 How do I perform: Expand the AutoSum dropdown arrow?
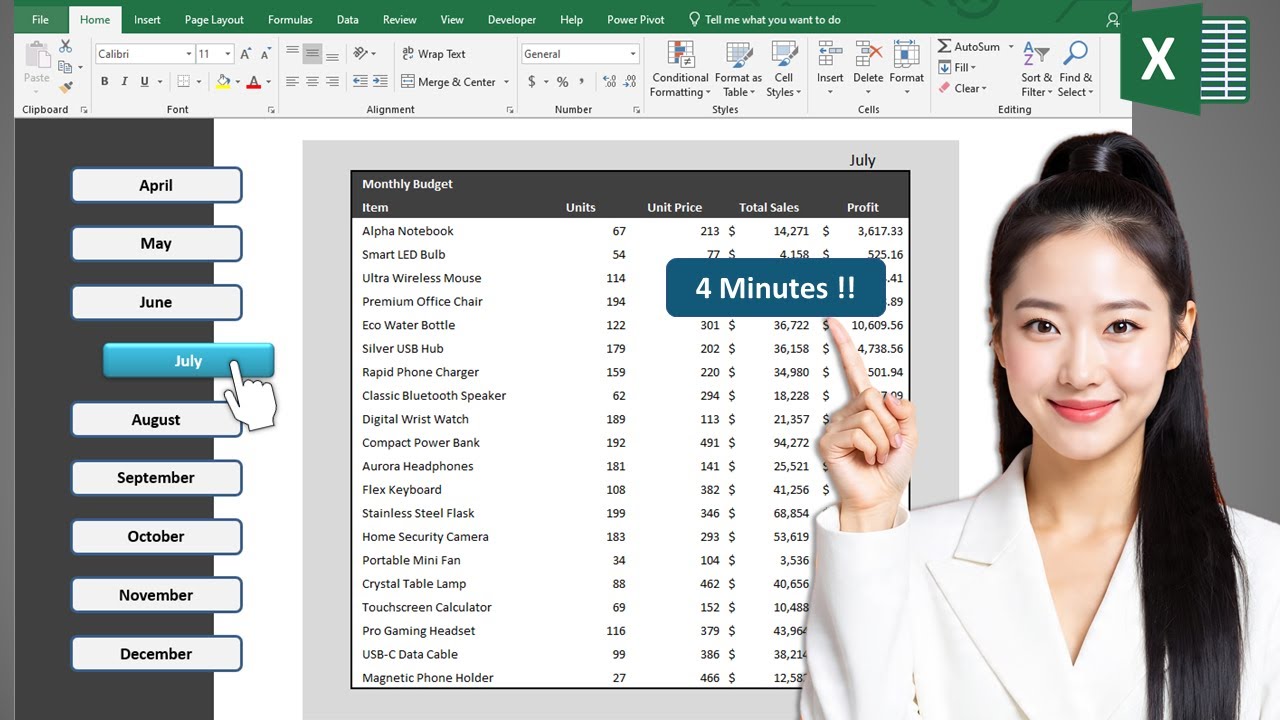[x=1010, y=47]
